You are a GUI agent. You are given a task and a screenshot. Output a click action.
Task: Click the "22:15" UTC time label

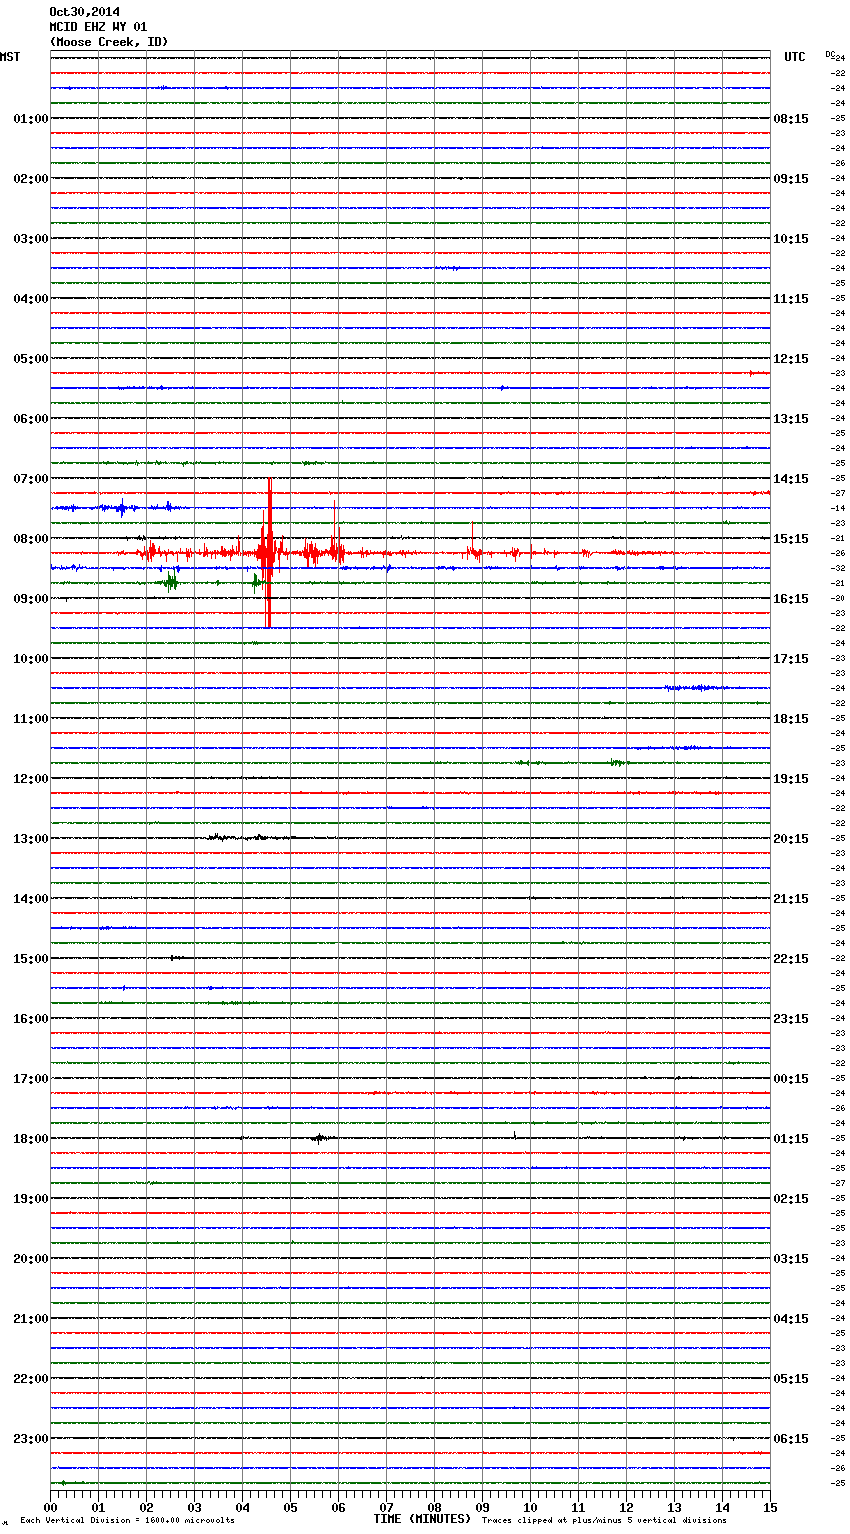click(791, 959)
